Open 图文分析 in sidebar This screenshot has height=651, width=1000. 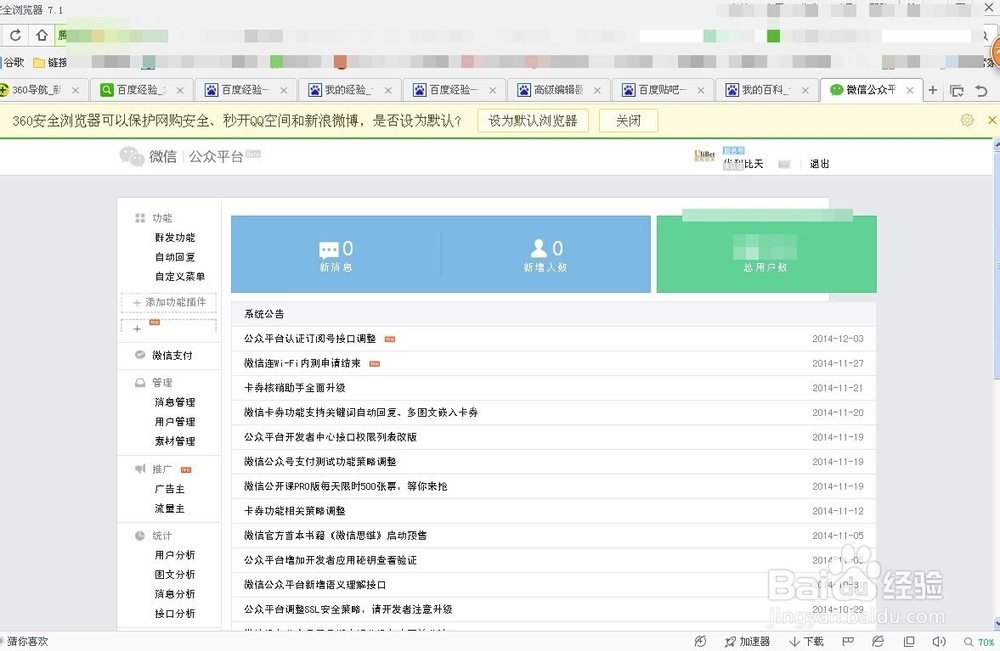click(x=175, y=574)
